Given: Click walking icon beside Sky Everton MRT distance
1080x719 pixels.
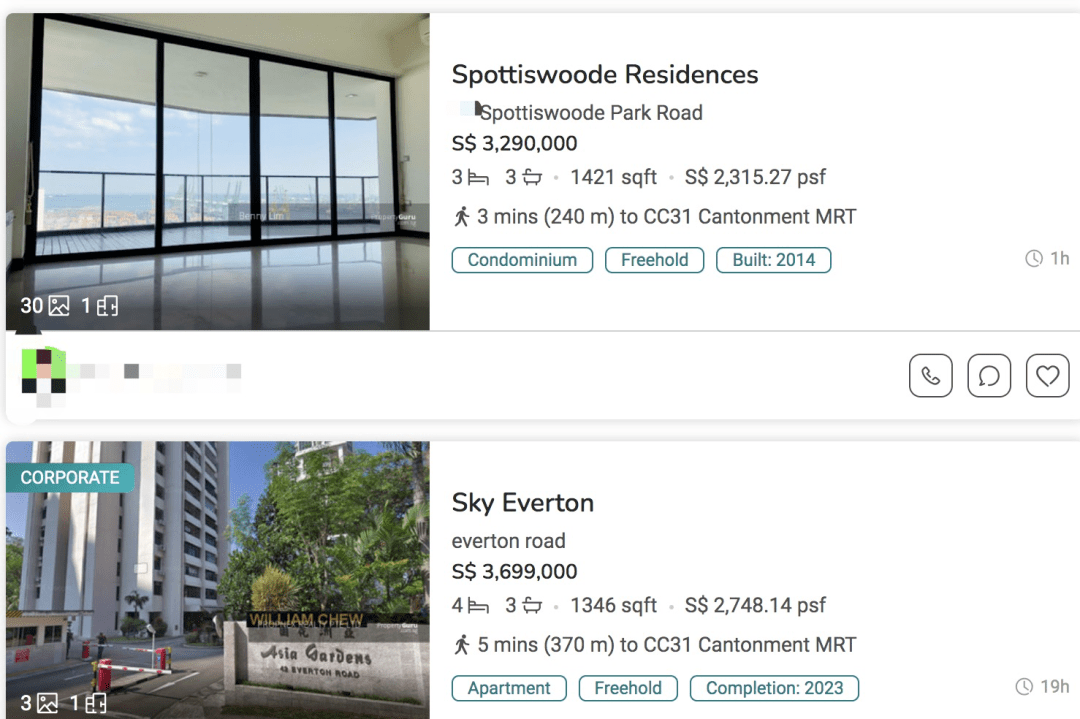Looking at the screenshot, I should [461, 644].
